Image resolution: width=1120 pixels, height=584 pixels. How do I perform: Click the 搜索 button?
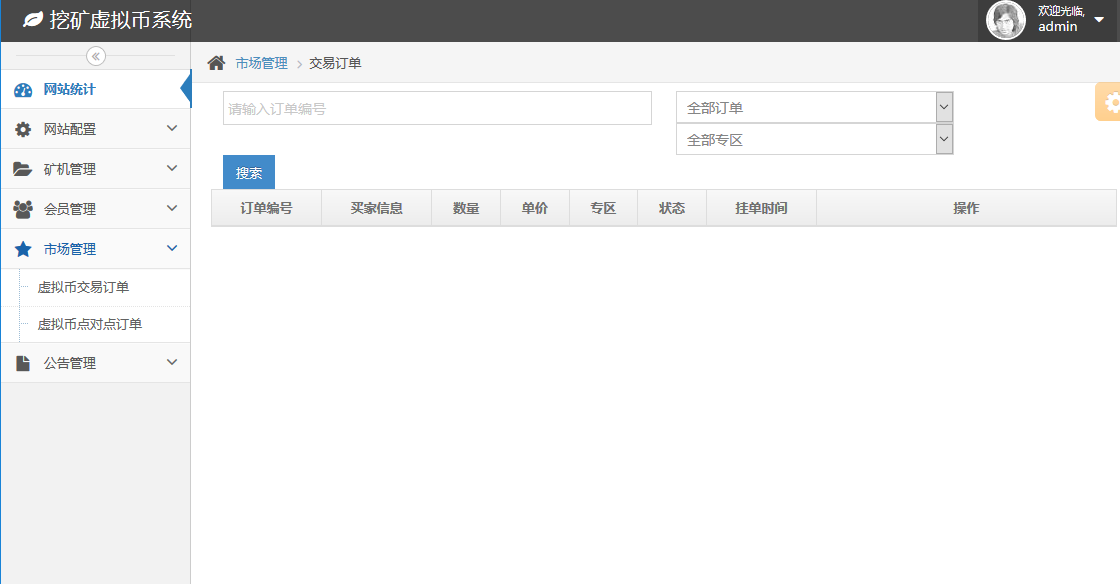249,173
